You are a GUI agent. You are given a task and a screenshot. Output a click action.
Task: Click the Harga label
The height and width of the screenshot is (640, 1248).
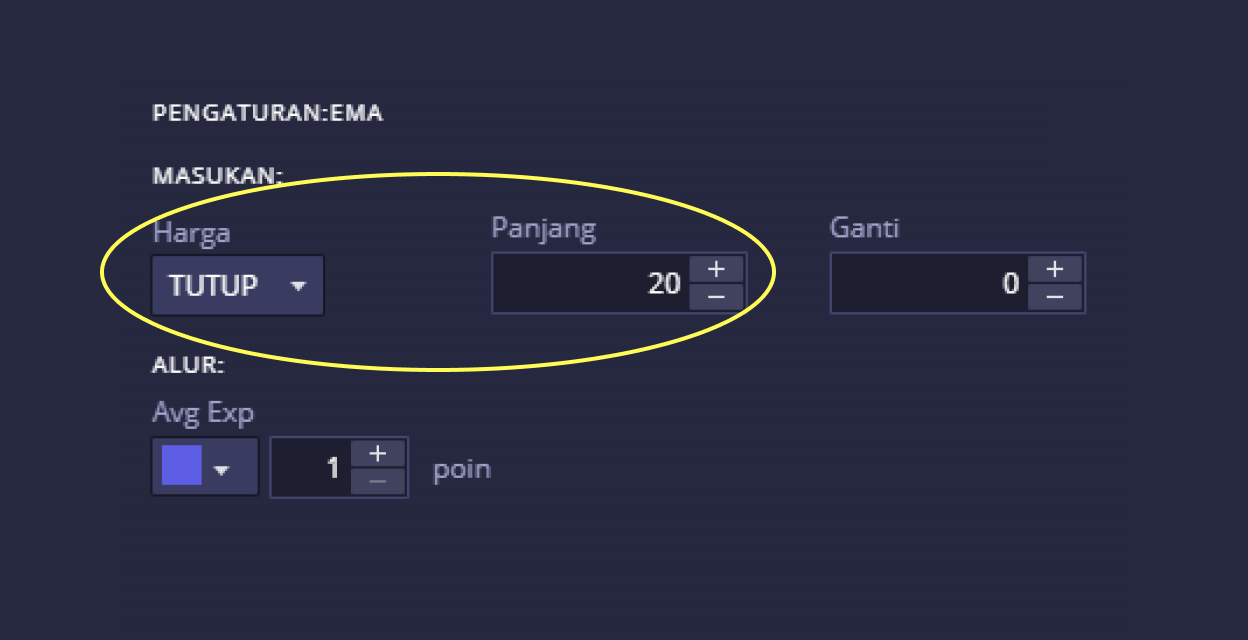point(191,233)
